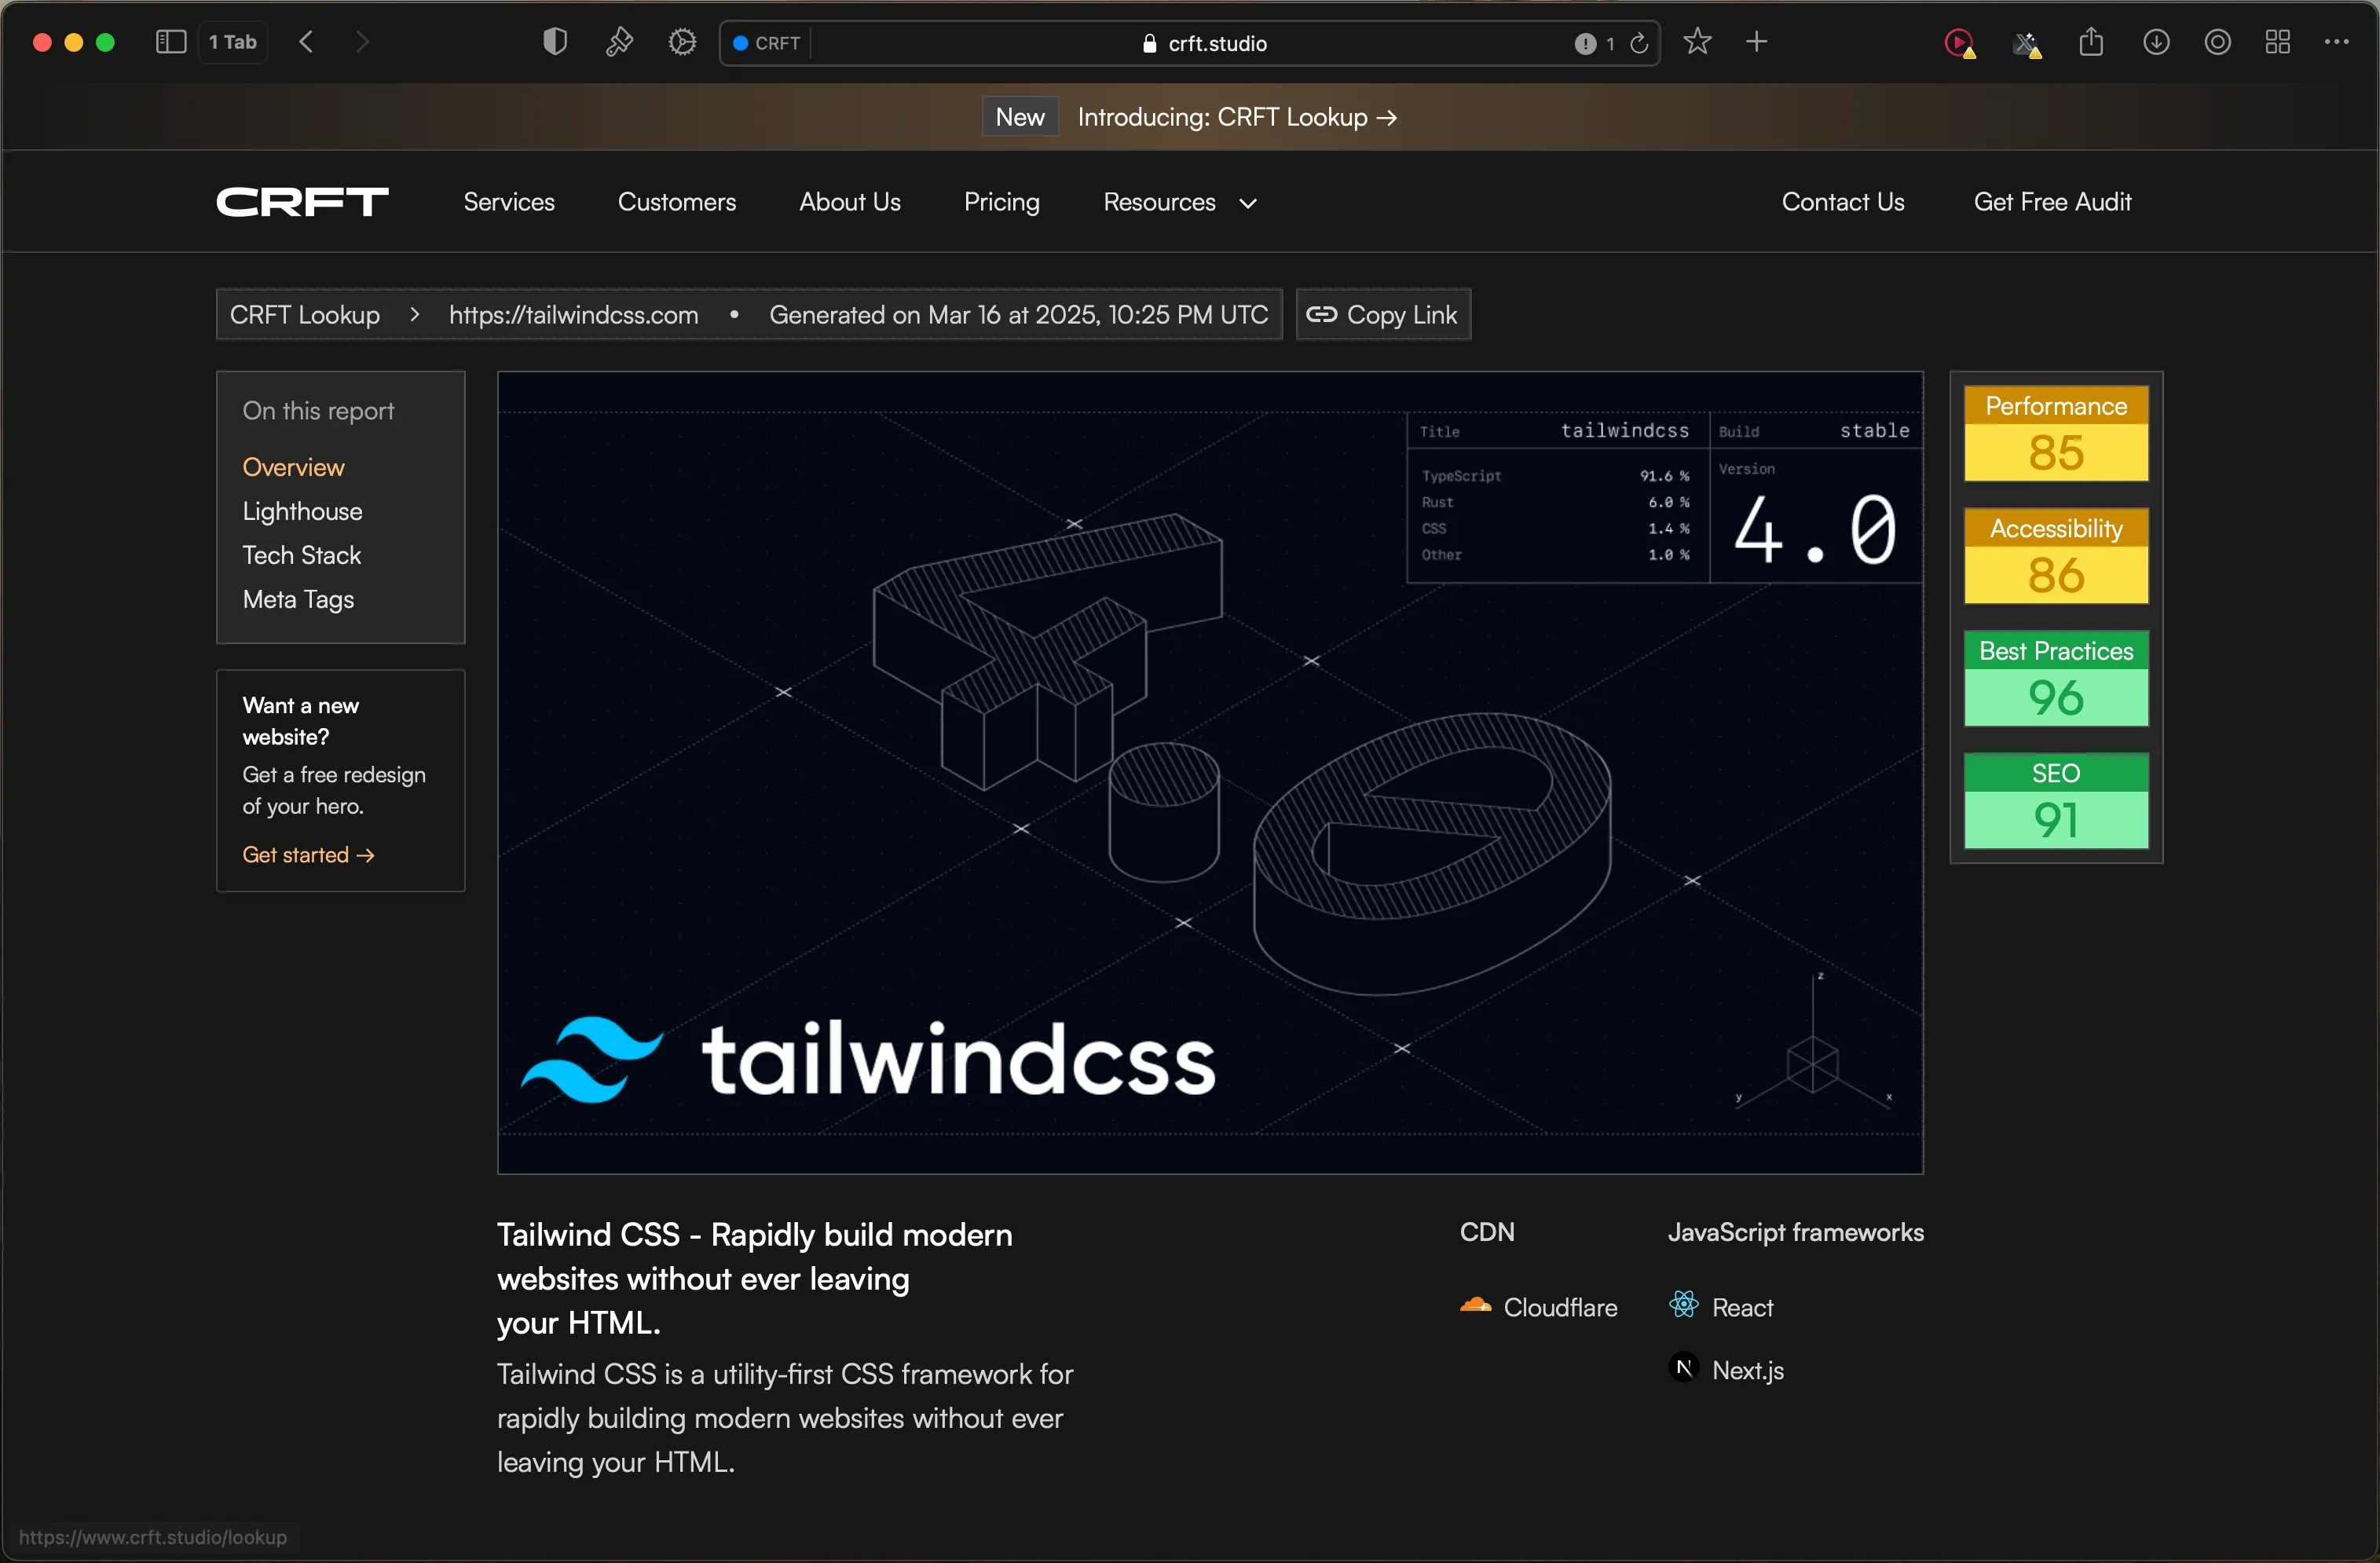Click the crossed-out extension warning icon

tap(2026, 44)
